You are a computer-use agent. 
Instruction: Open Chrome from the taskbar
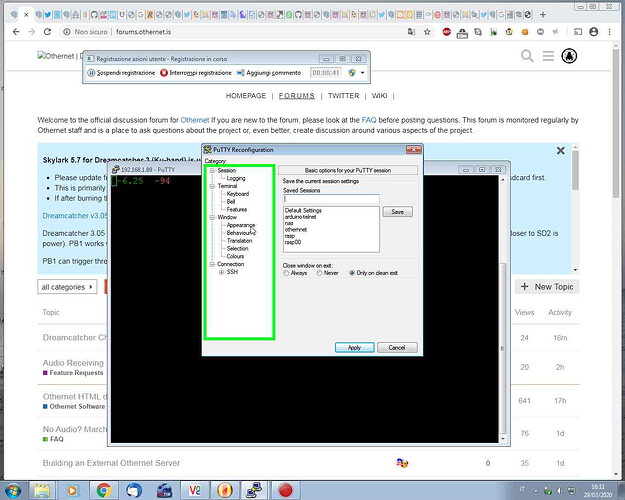[x=103, y=490]
